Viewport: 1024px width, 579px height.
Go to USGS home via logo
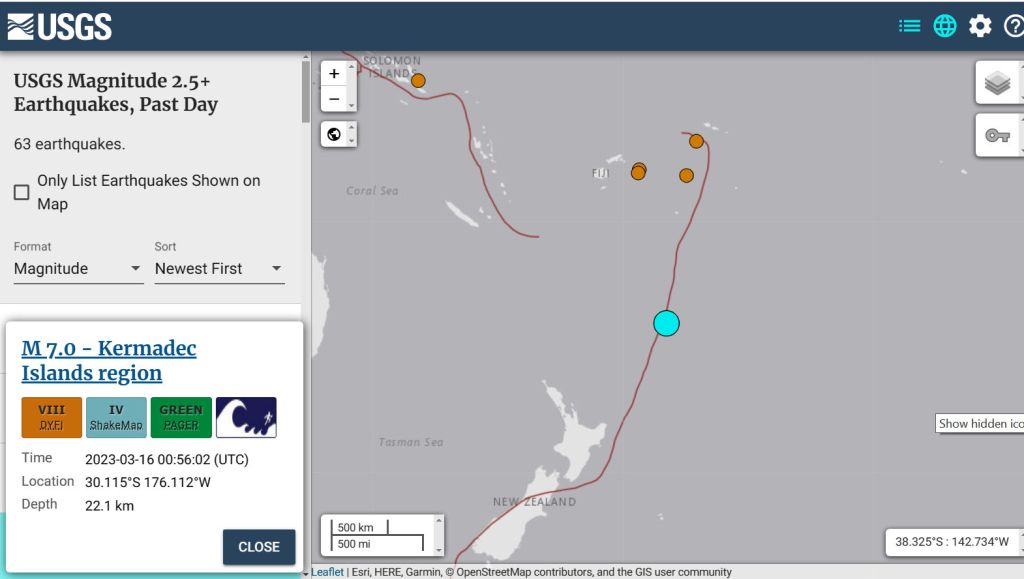coord(60,26)
